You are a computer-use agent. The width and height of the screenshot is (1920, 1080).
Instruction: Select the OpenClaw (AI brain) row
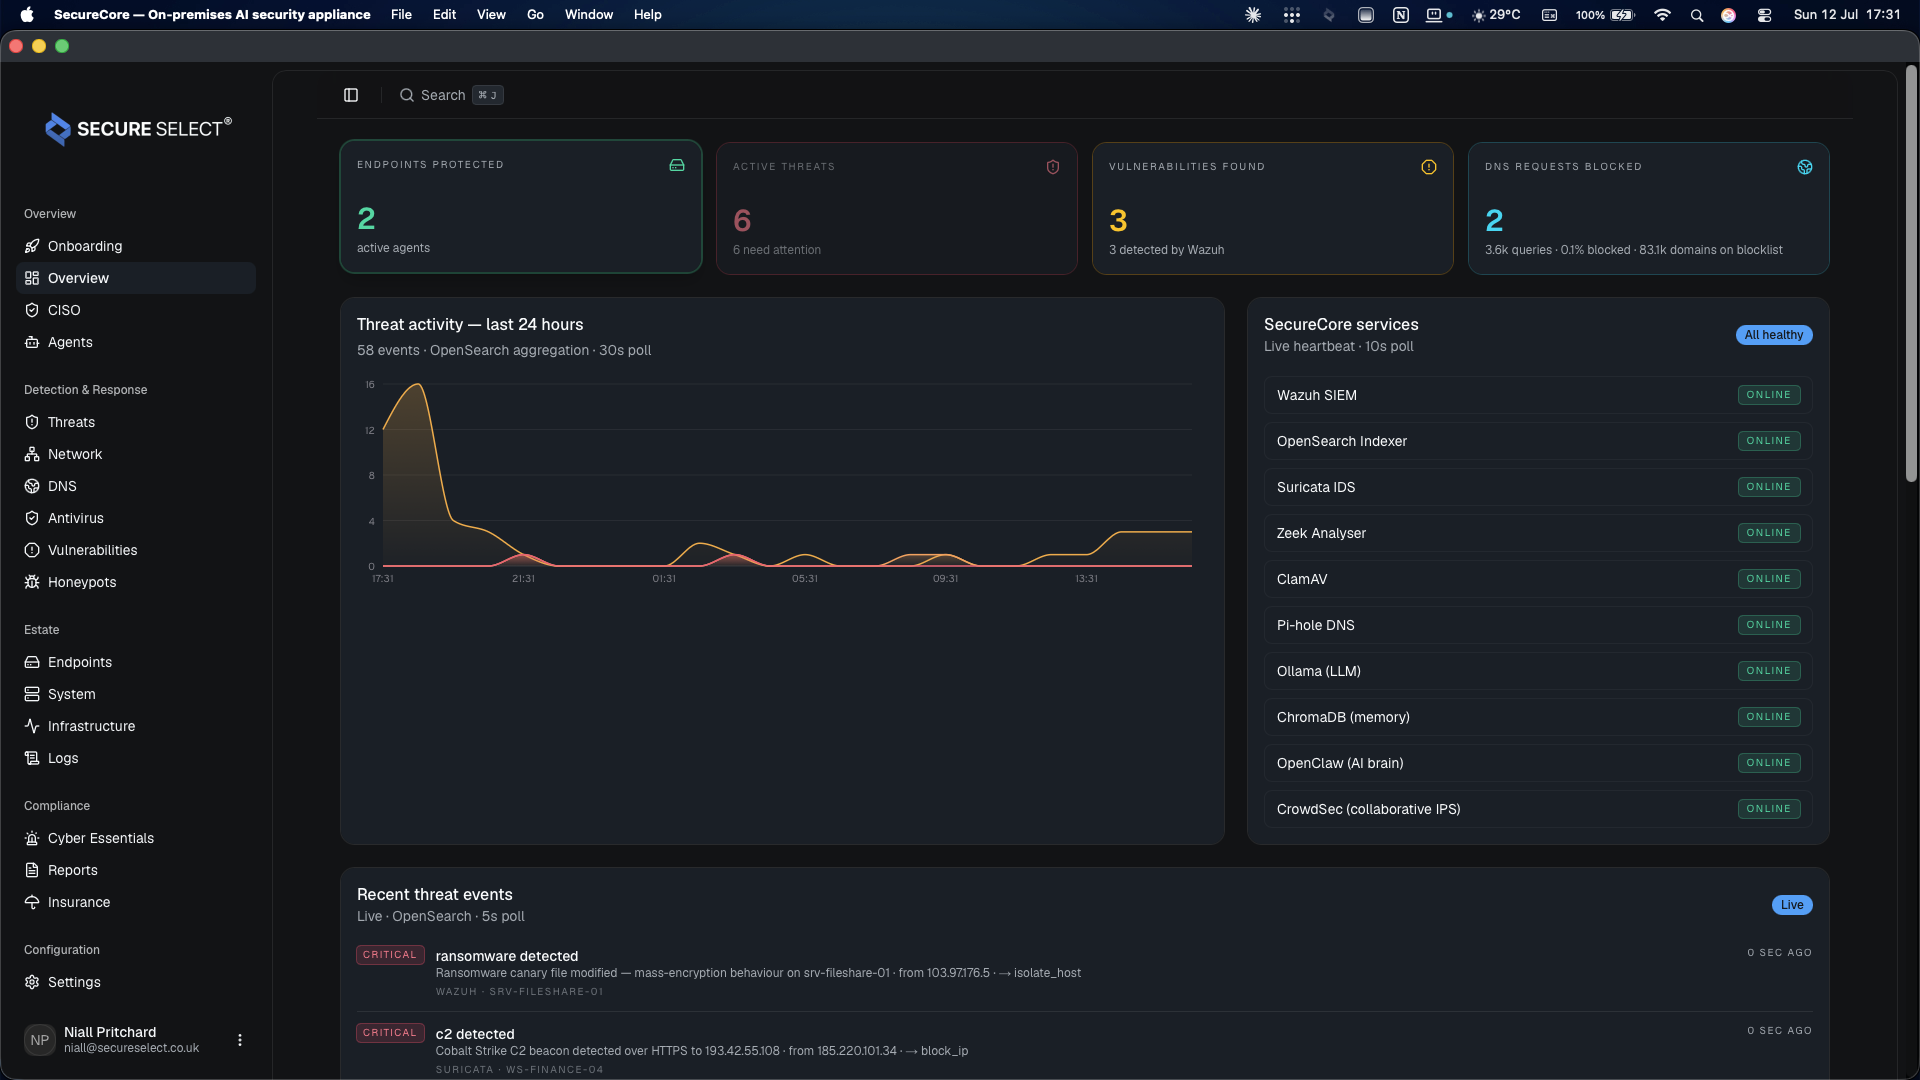point(1538,763)
